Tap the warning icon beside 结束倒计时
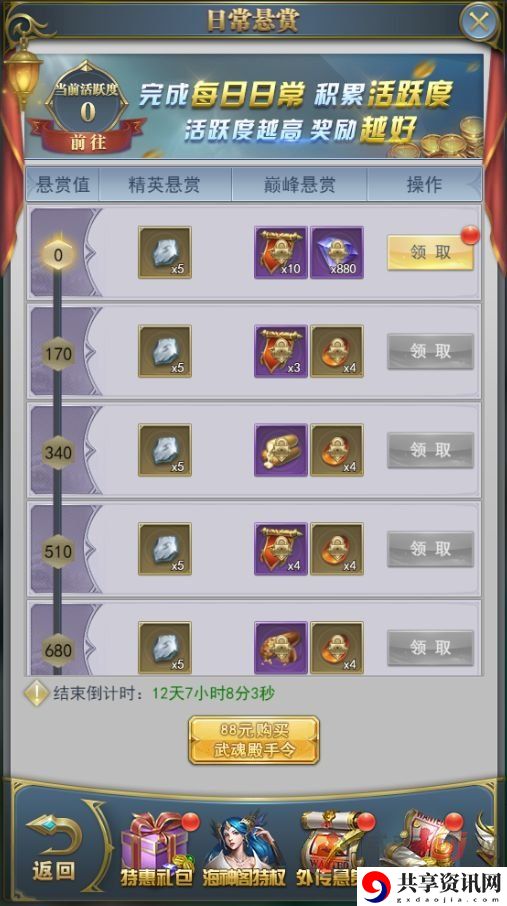507x906 pixels. point(36,693)
